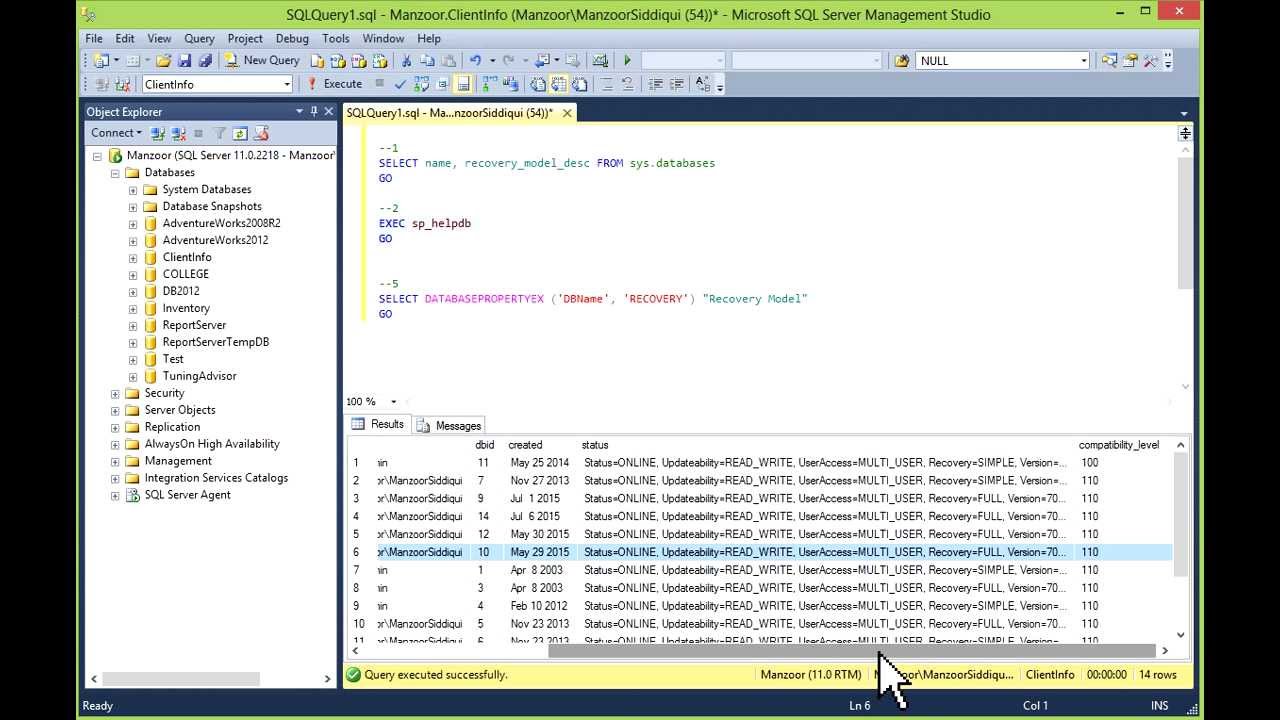Click the Save All icon
The image size is (1280, 720).
205,60
